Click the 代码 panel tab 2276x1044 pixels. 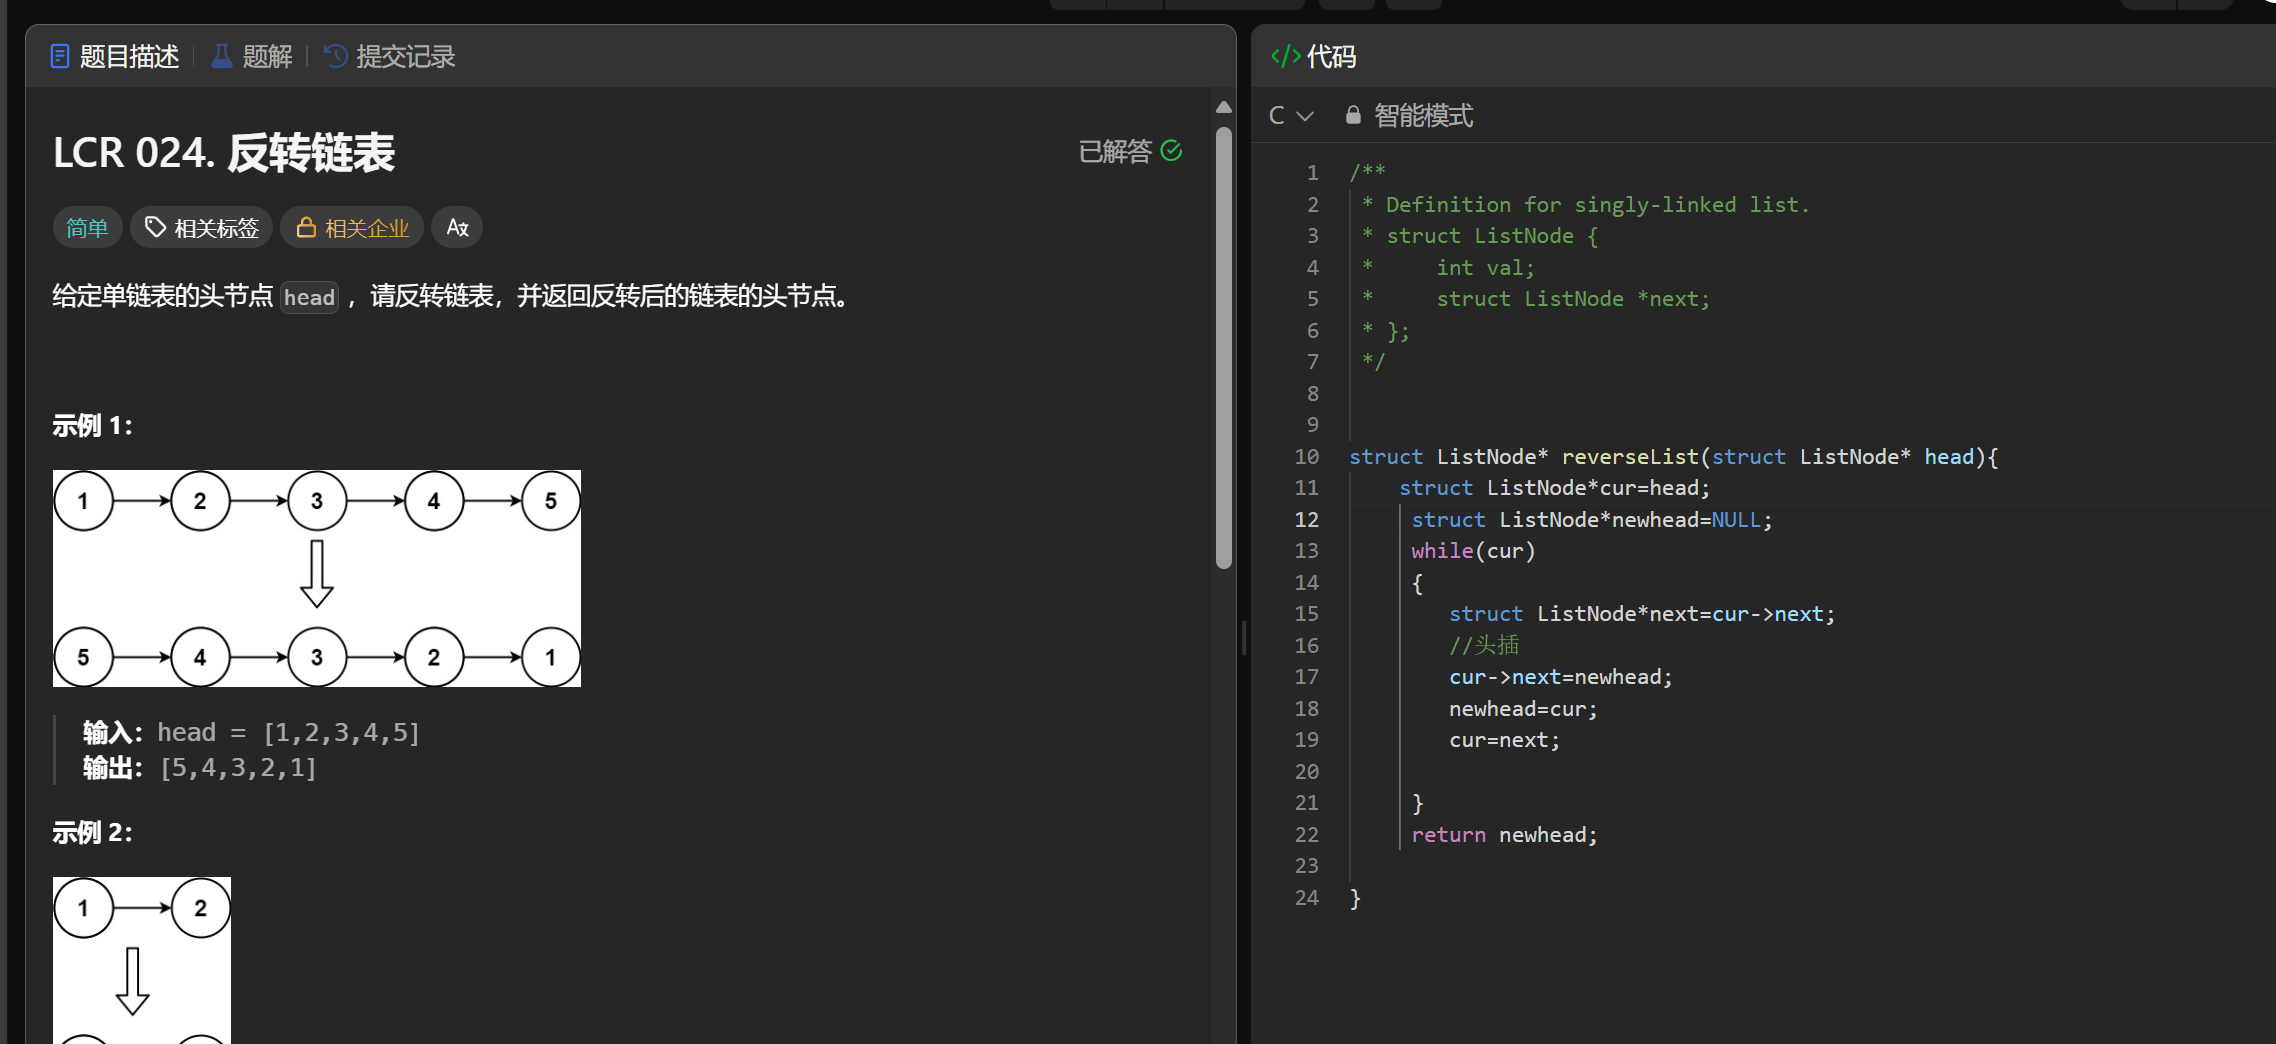(x=1313, y=57)
